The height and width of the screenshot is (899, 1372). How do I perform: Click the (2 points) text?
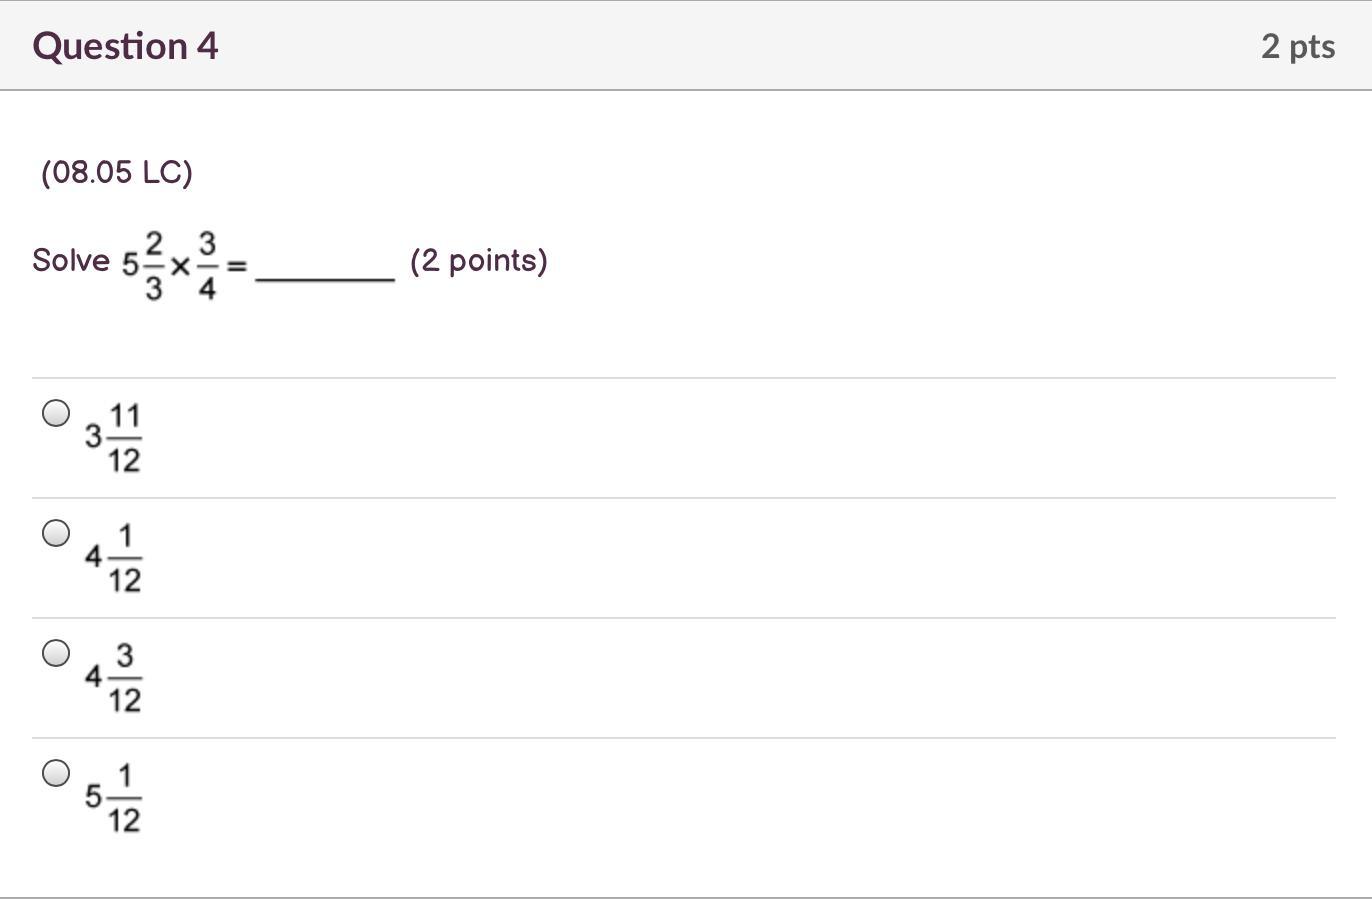pyautogui.click(x=479, y=261)
